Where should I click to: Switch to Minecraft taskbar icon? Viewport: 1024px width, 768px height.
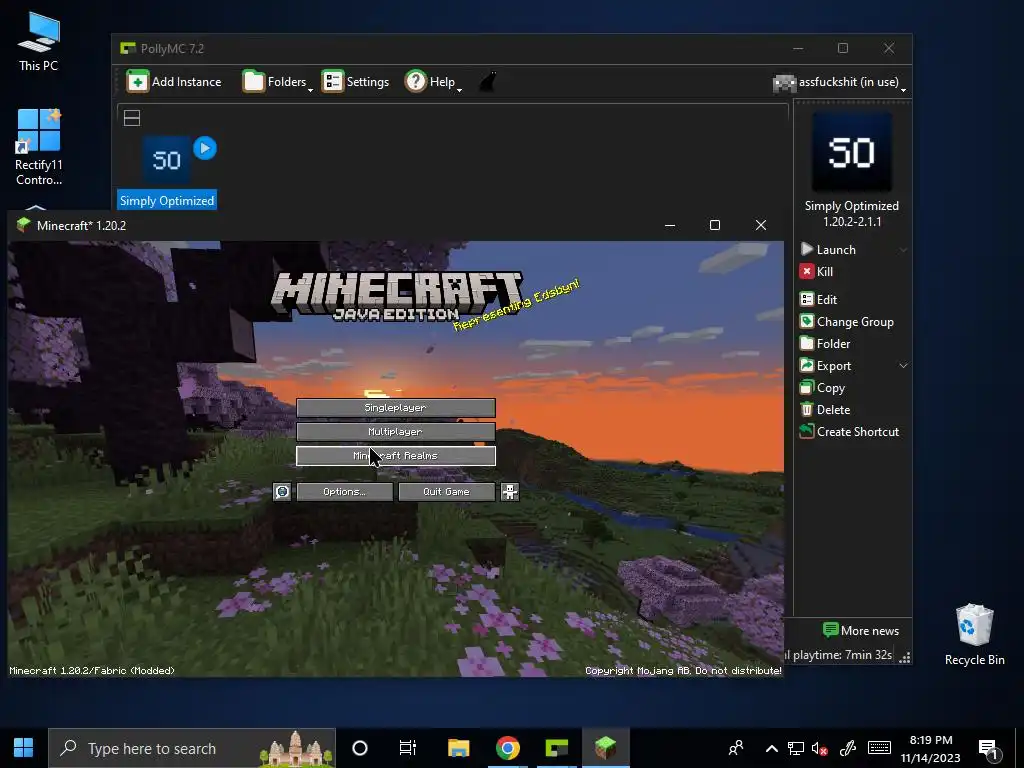coord(605,748)
